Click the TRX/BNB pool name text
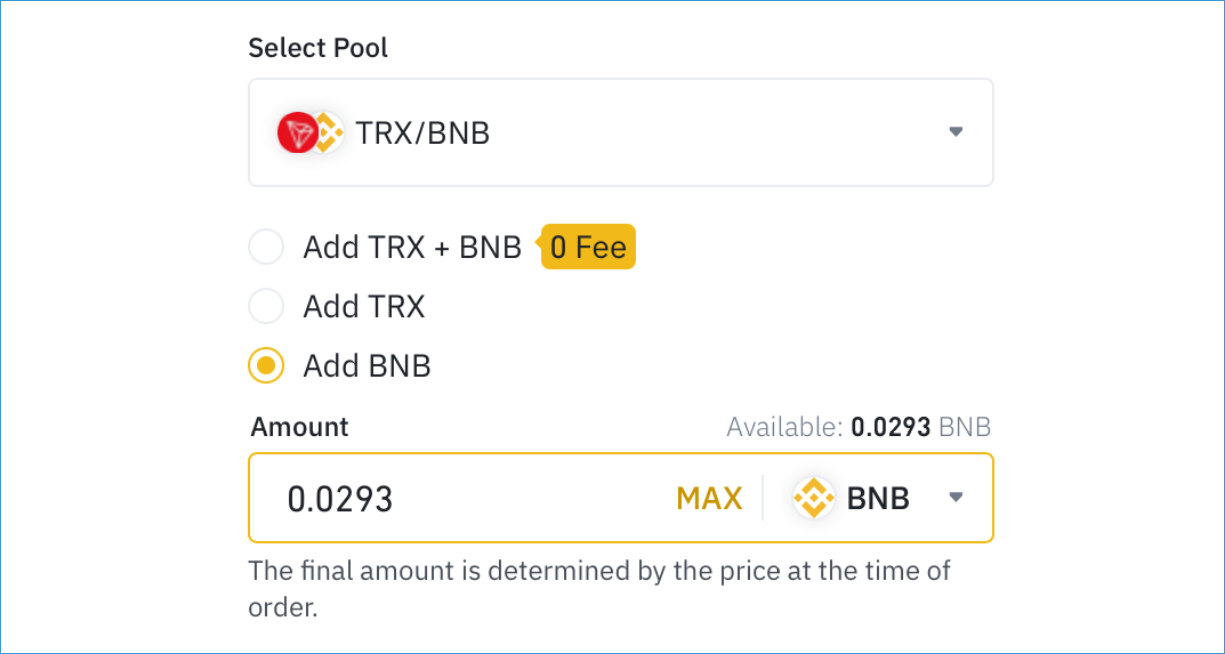This screenshot has width=1225, height=654. [423, 133]
